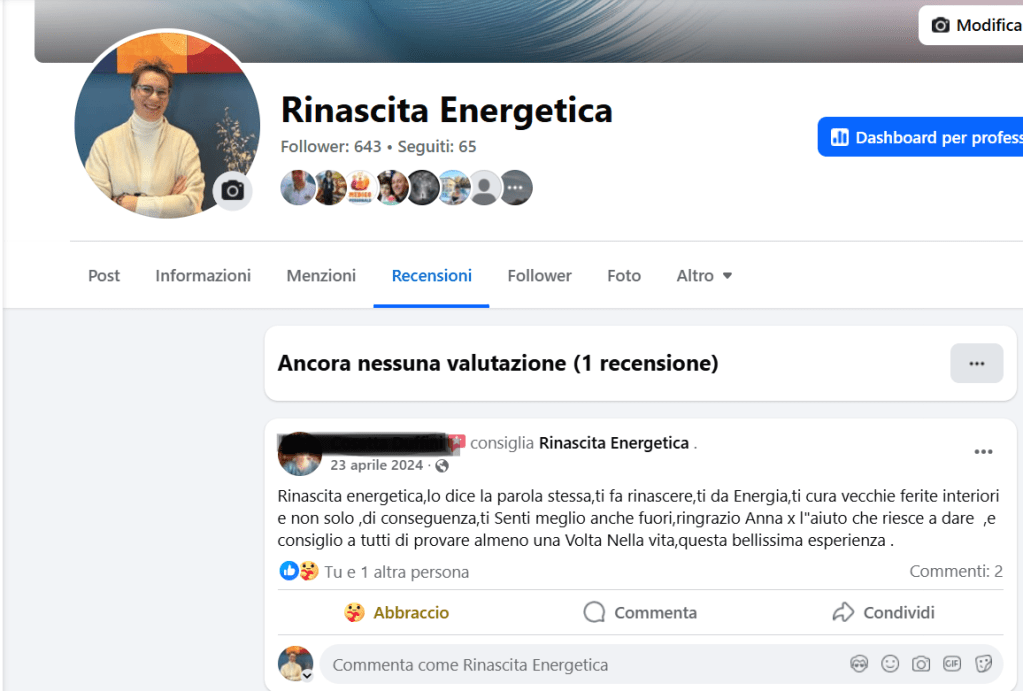Click the Commenta button
Image resolution: width=1023 pixels, height=691 pixels.
click(640, 613)
